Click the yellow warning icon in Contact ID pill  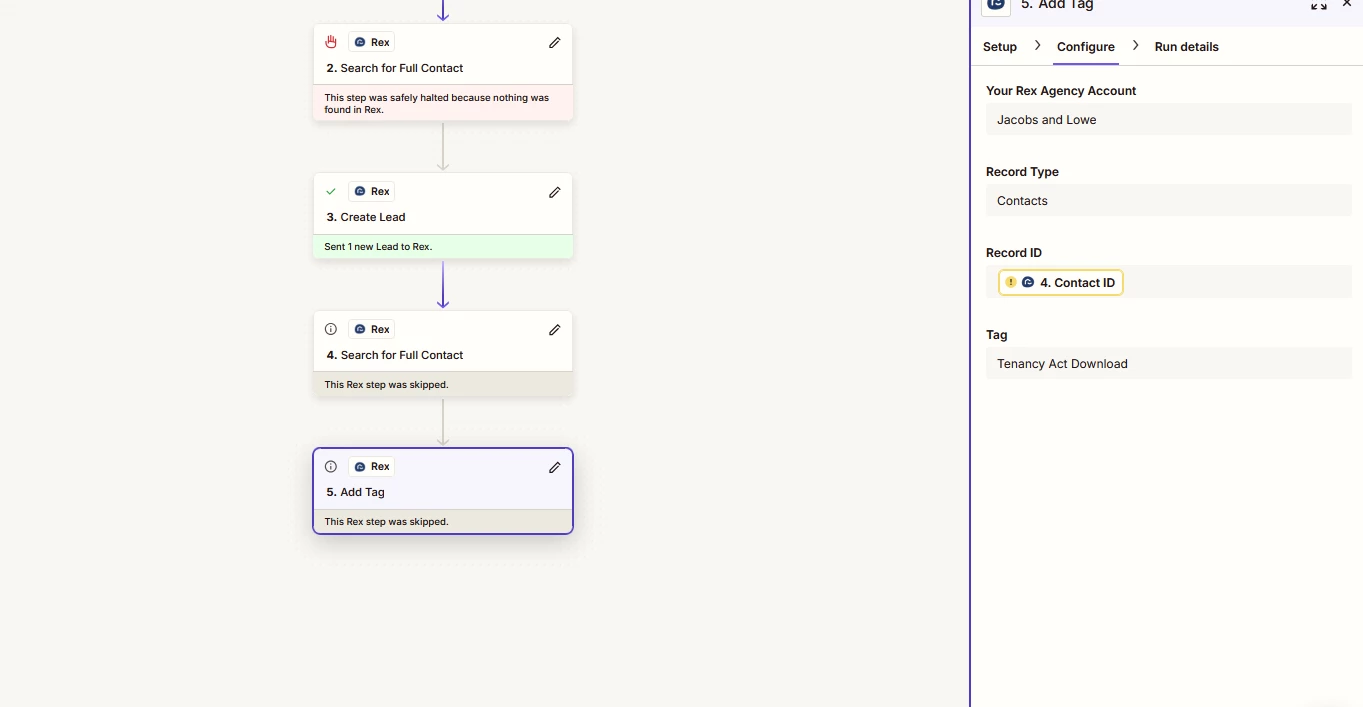tap(1011, 283)
